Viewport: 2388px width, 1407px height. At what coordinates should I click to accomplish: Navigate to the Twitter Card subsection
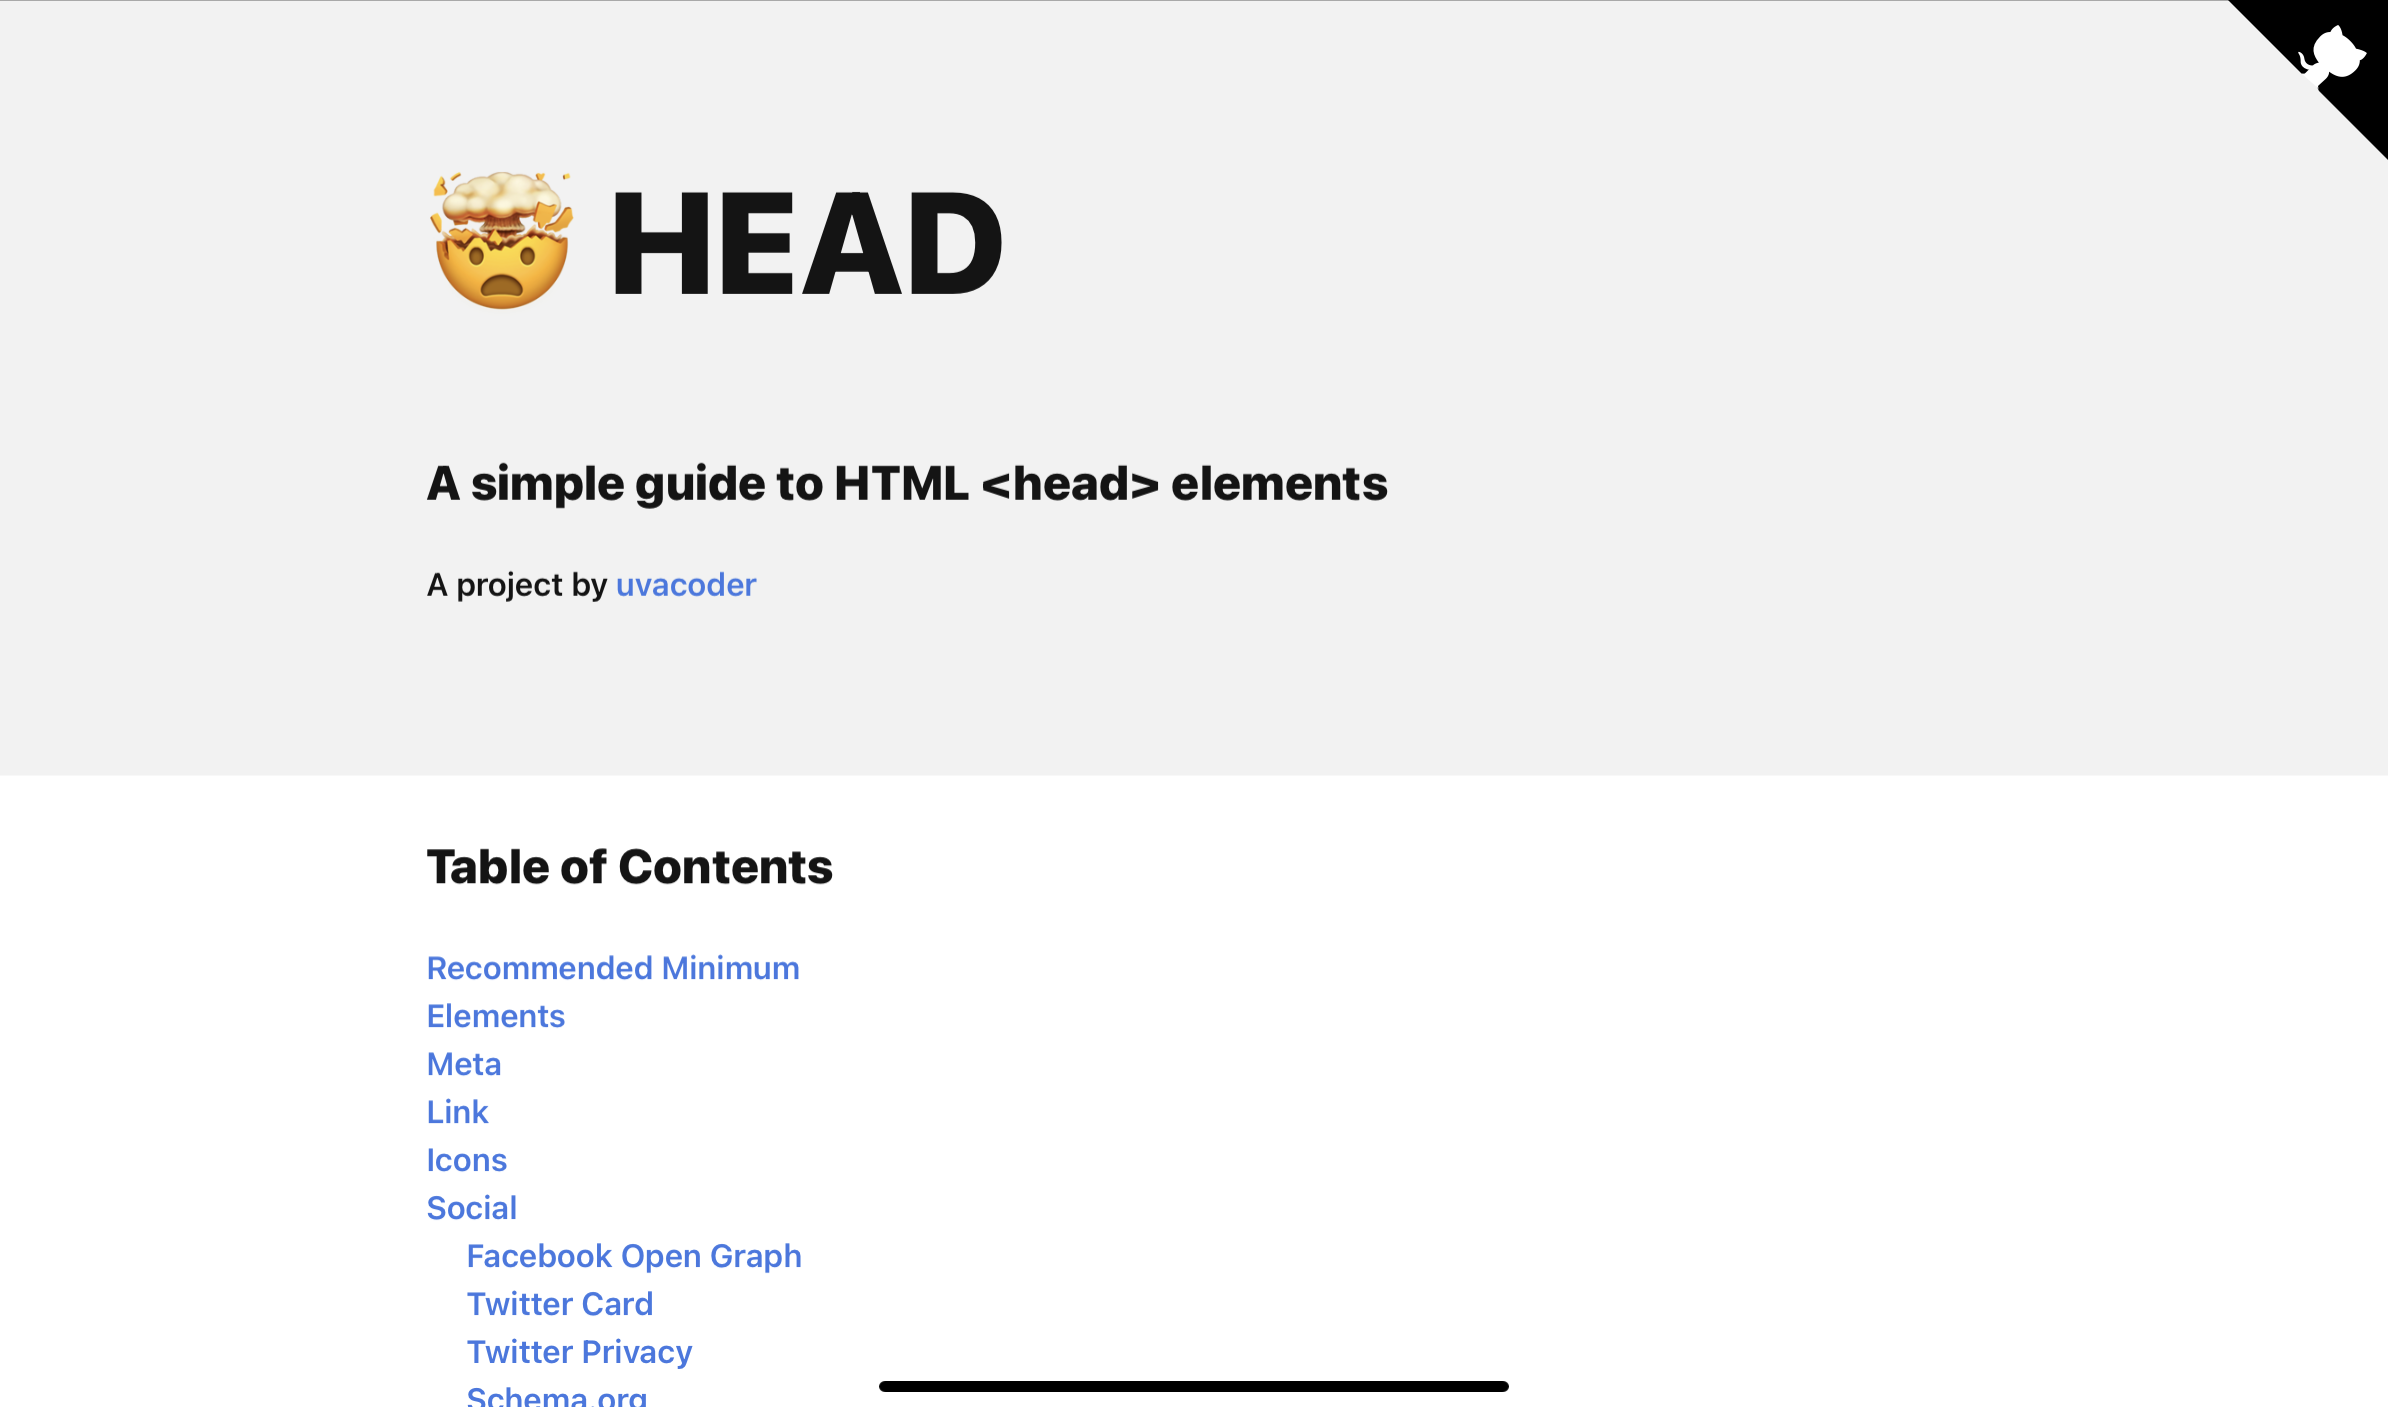(559, 1303)
